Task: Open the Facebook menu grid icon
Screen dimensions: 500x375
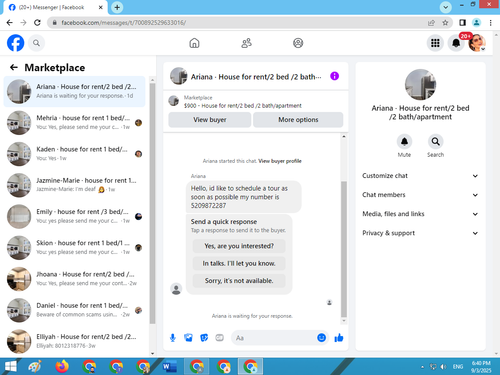Action: 435,43
